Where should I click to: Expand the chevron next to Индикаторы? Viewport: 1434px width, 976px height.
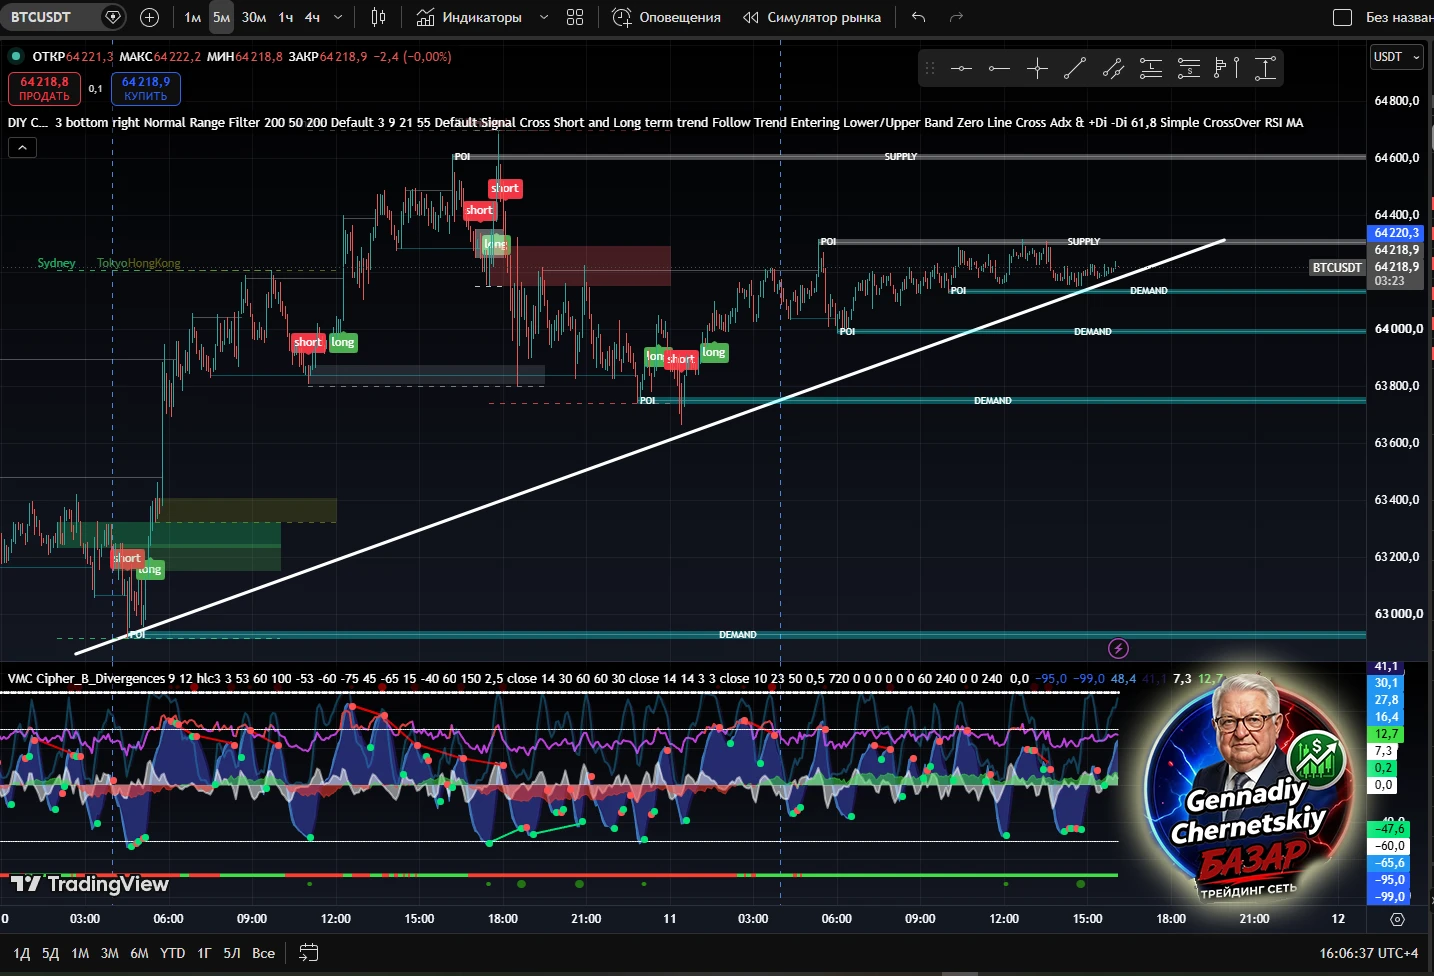pyautogui.click(x=544, y=17)
